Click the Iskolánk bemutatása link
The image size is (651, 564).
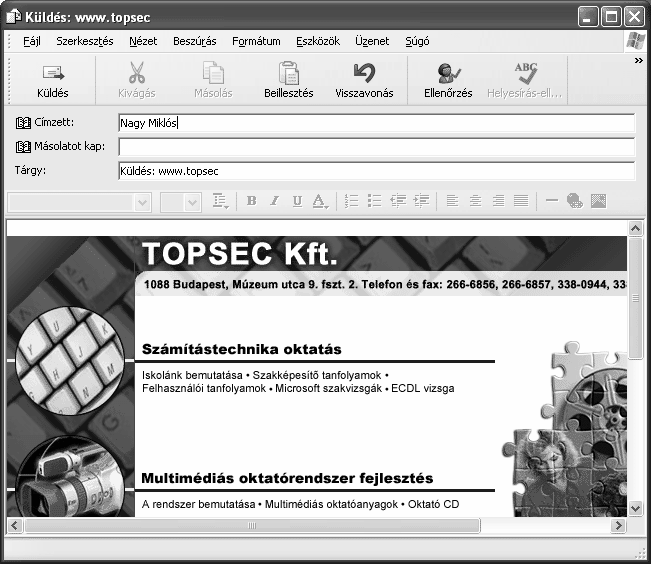(x=192, y=375)
